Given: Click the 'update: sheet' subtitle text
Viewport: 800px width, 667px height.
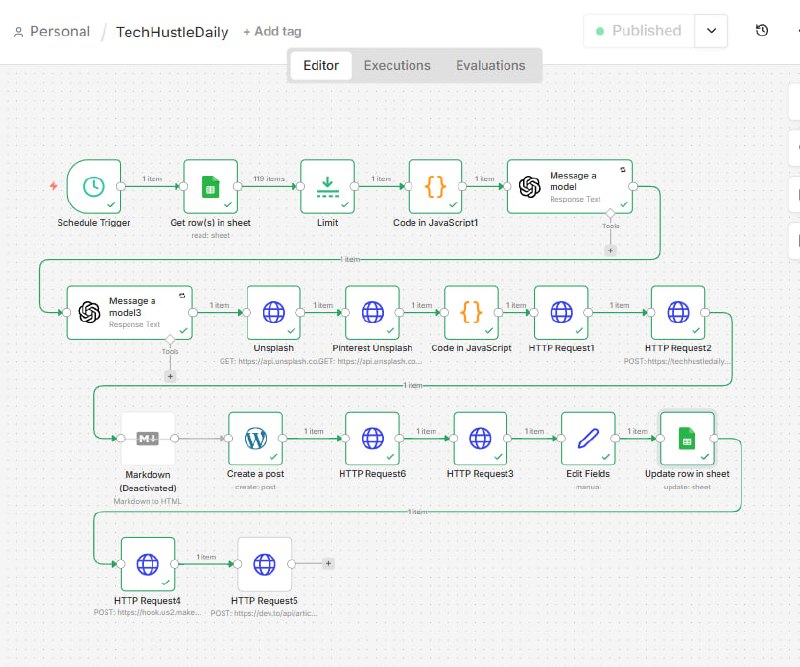Looking at the screenshot, I should tap(687, 487).
